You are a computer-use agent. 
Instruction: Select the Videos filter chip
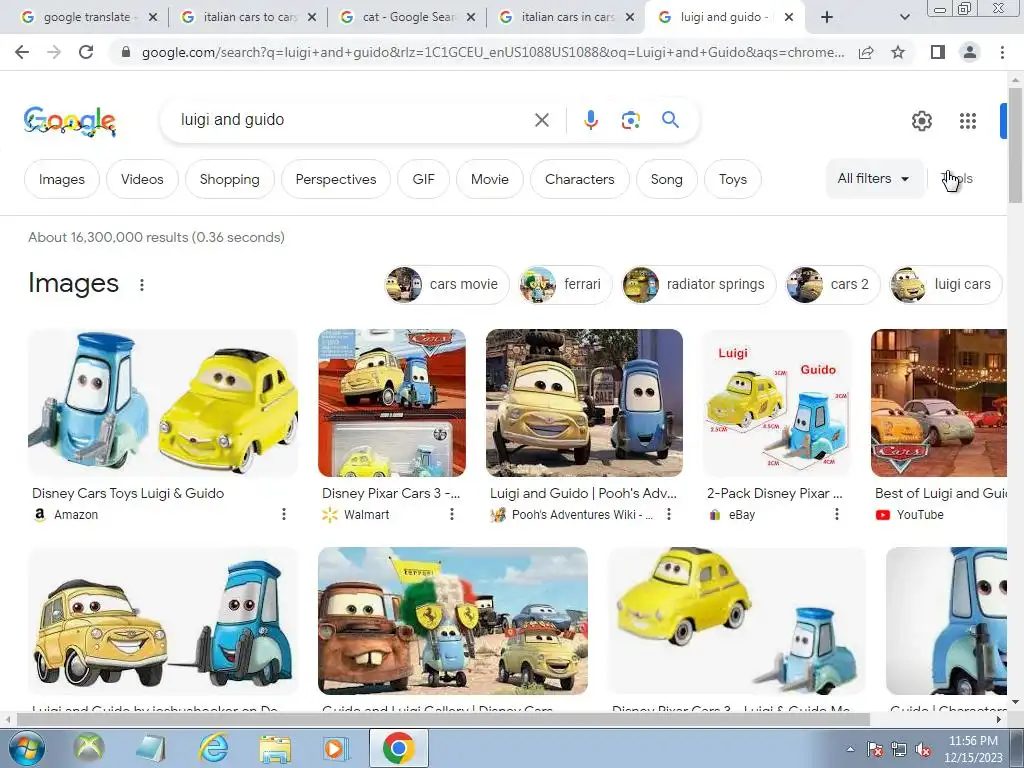pyautogui.click(x=142, y=179)
